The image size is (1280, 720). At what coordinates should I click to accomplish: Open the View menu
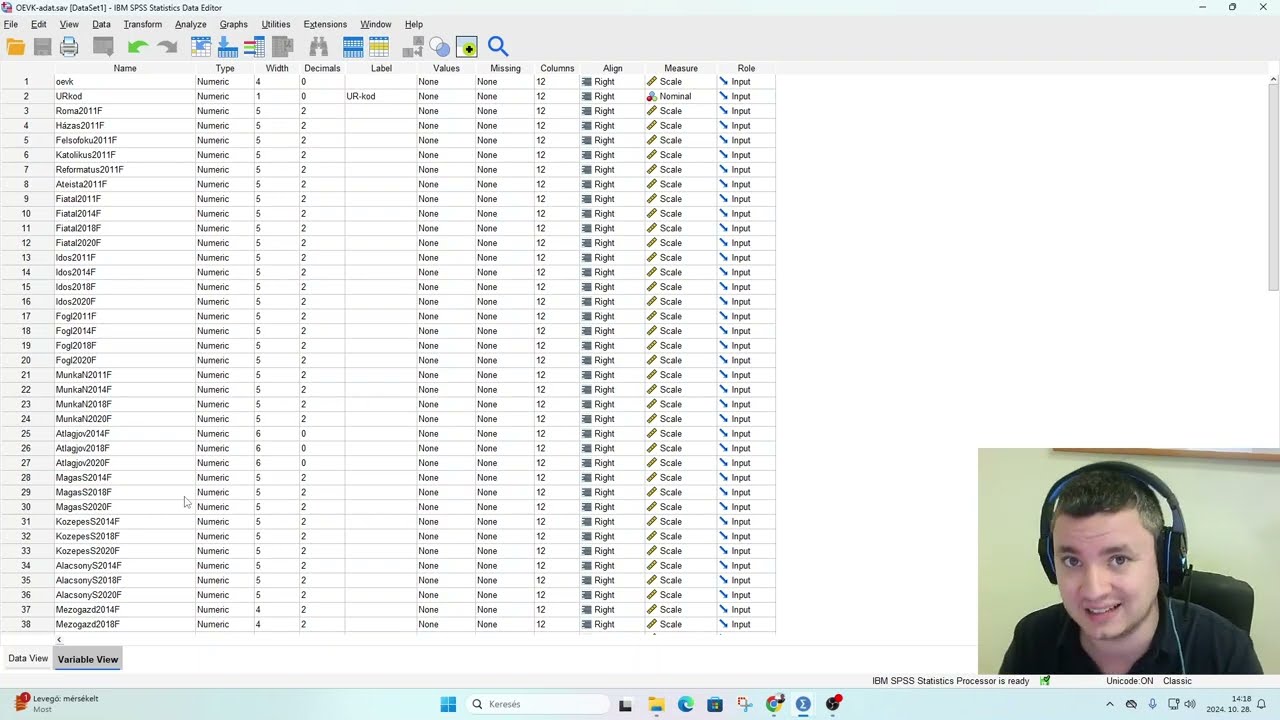click(69, 24)
